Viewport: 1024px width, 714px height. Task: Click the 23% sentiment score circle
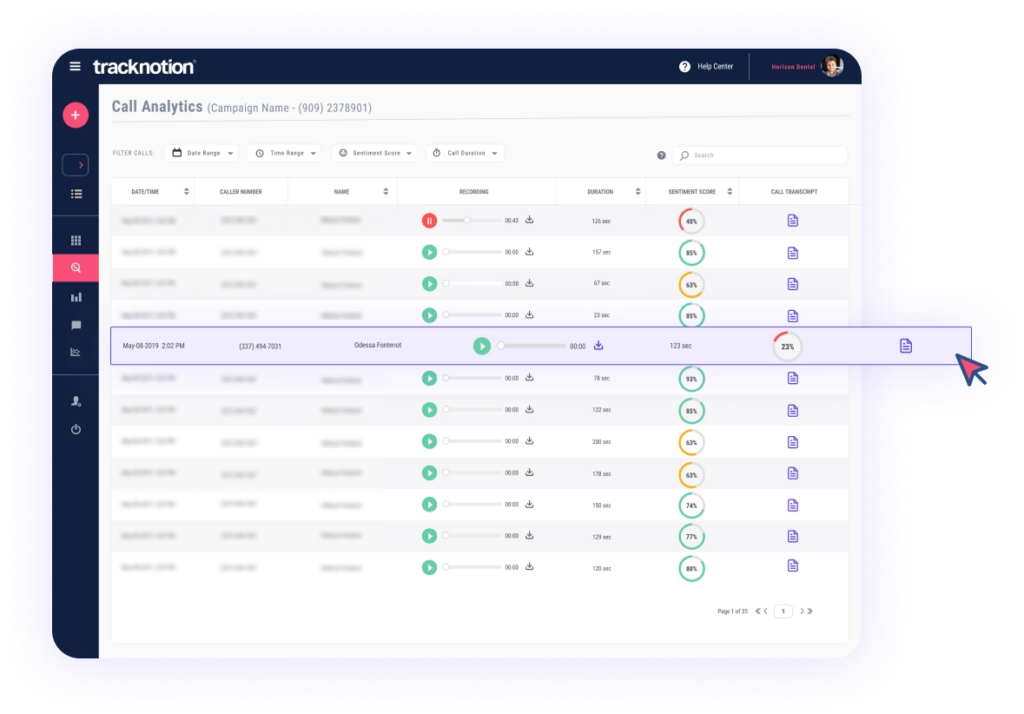click(x=788, y=346)
